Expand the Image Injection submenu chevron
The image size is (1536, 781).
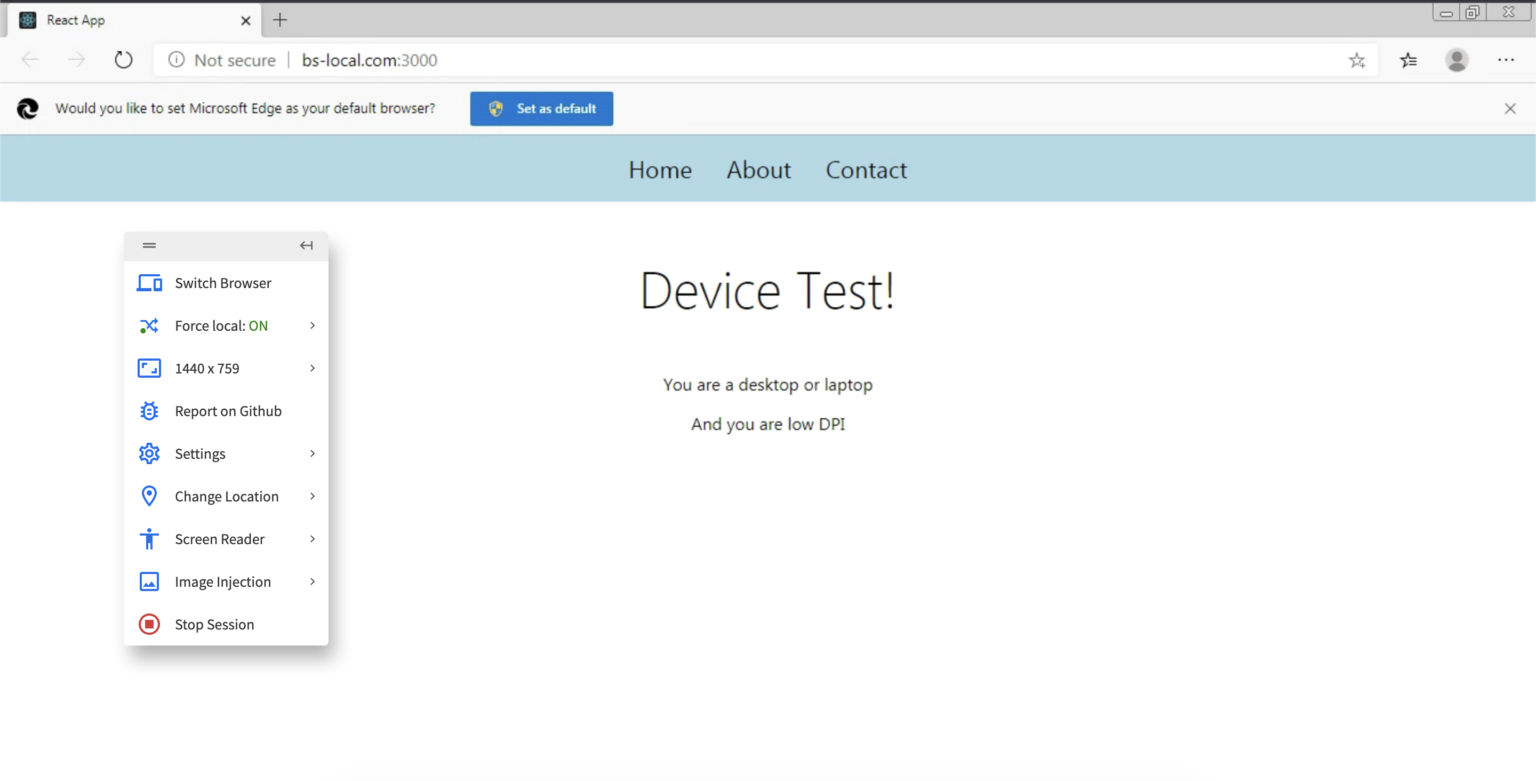click(312, 582)
